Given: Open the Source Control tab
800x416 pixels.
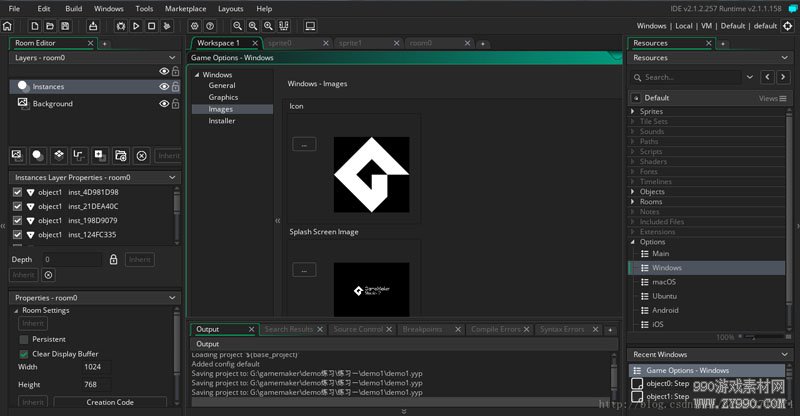Looking at the screenshot, I should 358,329.
